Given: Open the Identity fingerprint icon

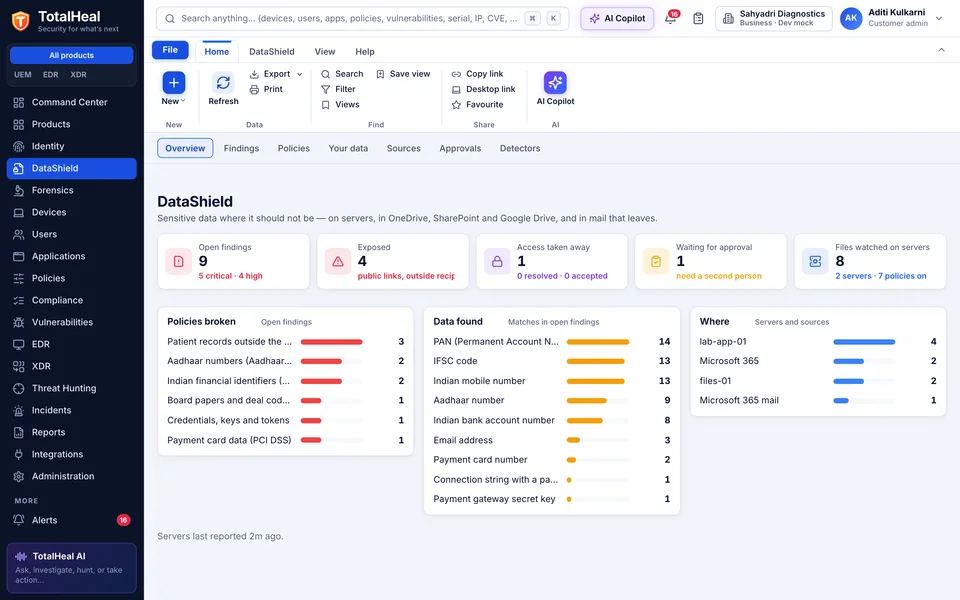Looking at the screenshot, I should click(x=19, y=146).
